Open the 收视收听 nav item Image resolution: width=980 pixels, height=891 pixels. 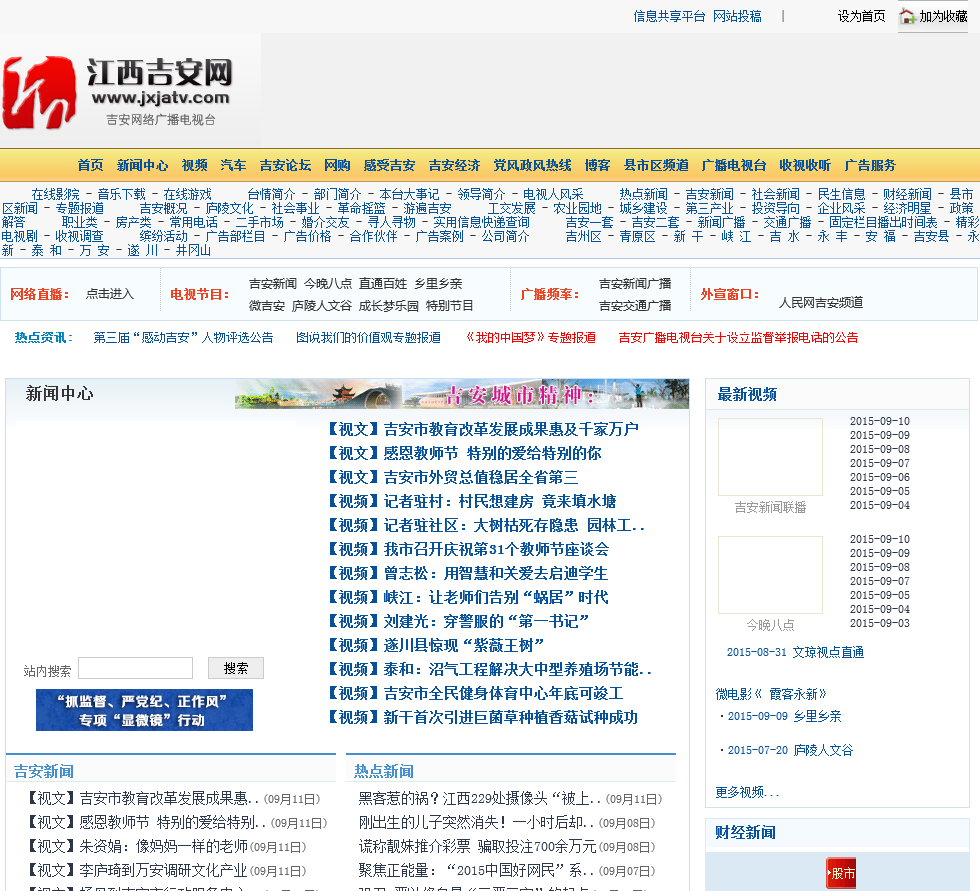click(x=805, y=165)
